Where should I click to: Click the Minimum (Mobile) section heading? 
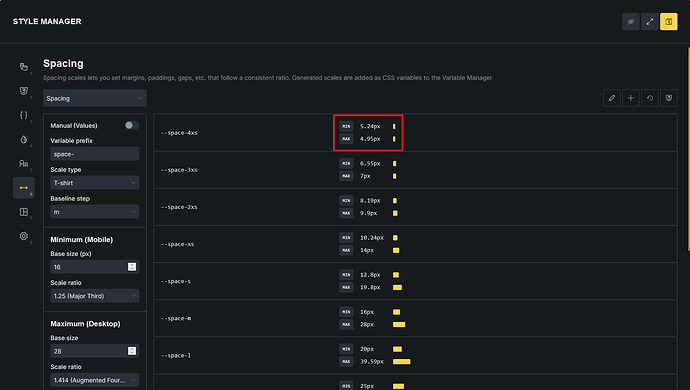81,240
